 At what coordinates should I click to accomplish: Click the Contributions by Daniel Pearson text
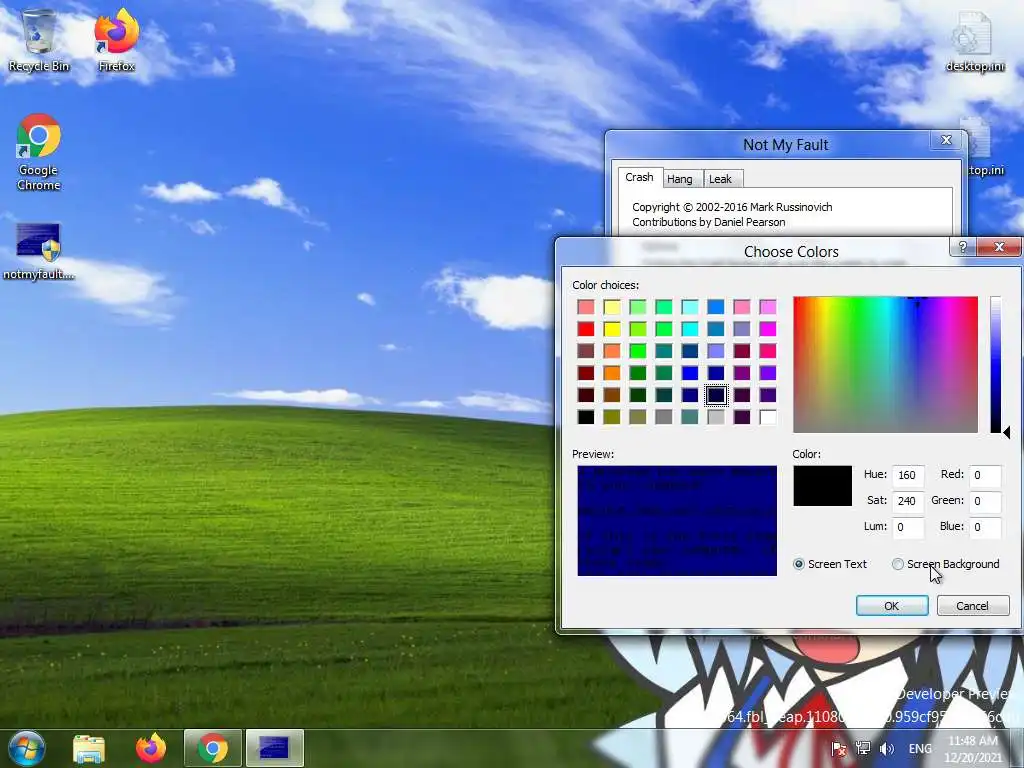(709, 222)
